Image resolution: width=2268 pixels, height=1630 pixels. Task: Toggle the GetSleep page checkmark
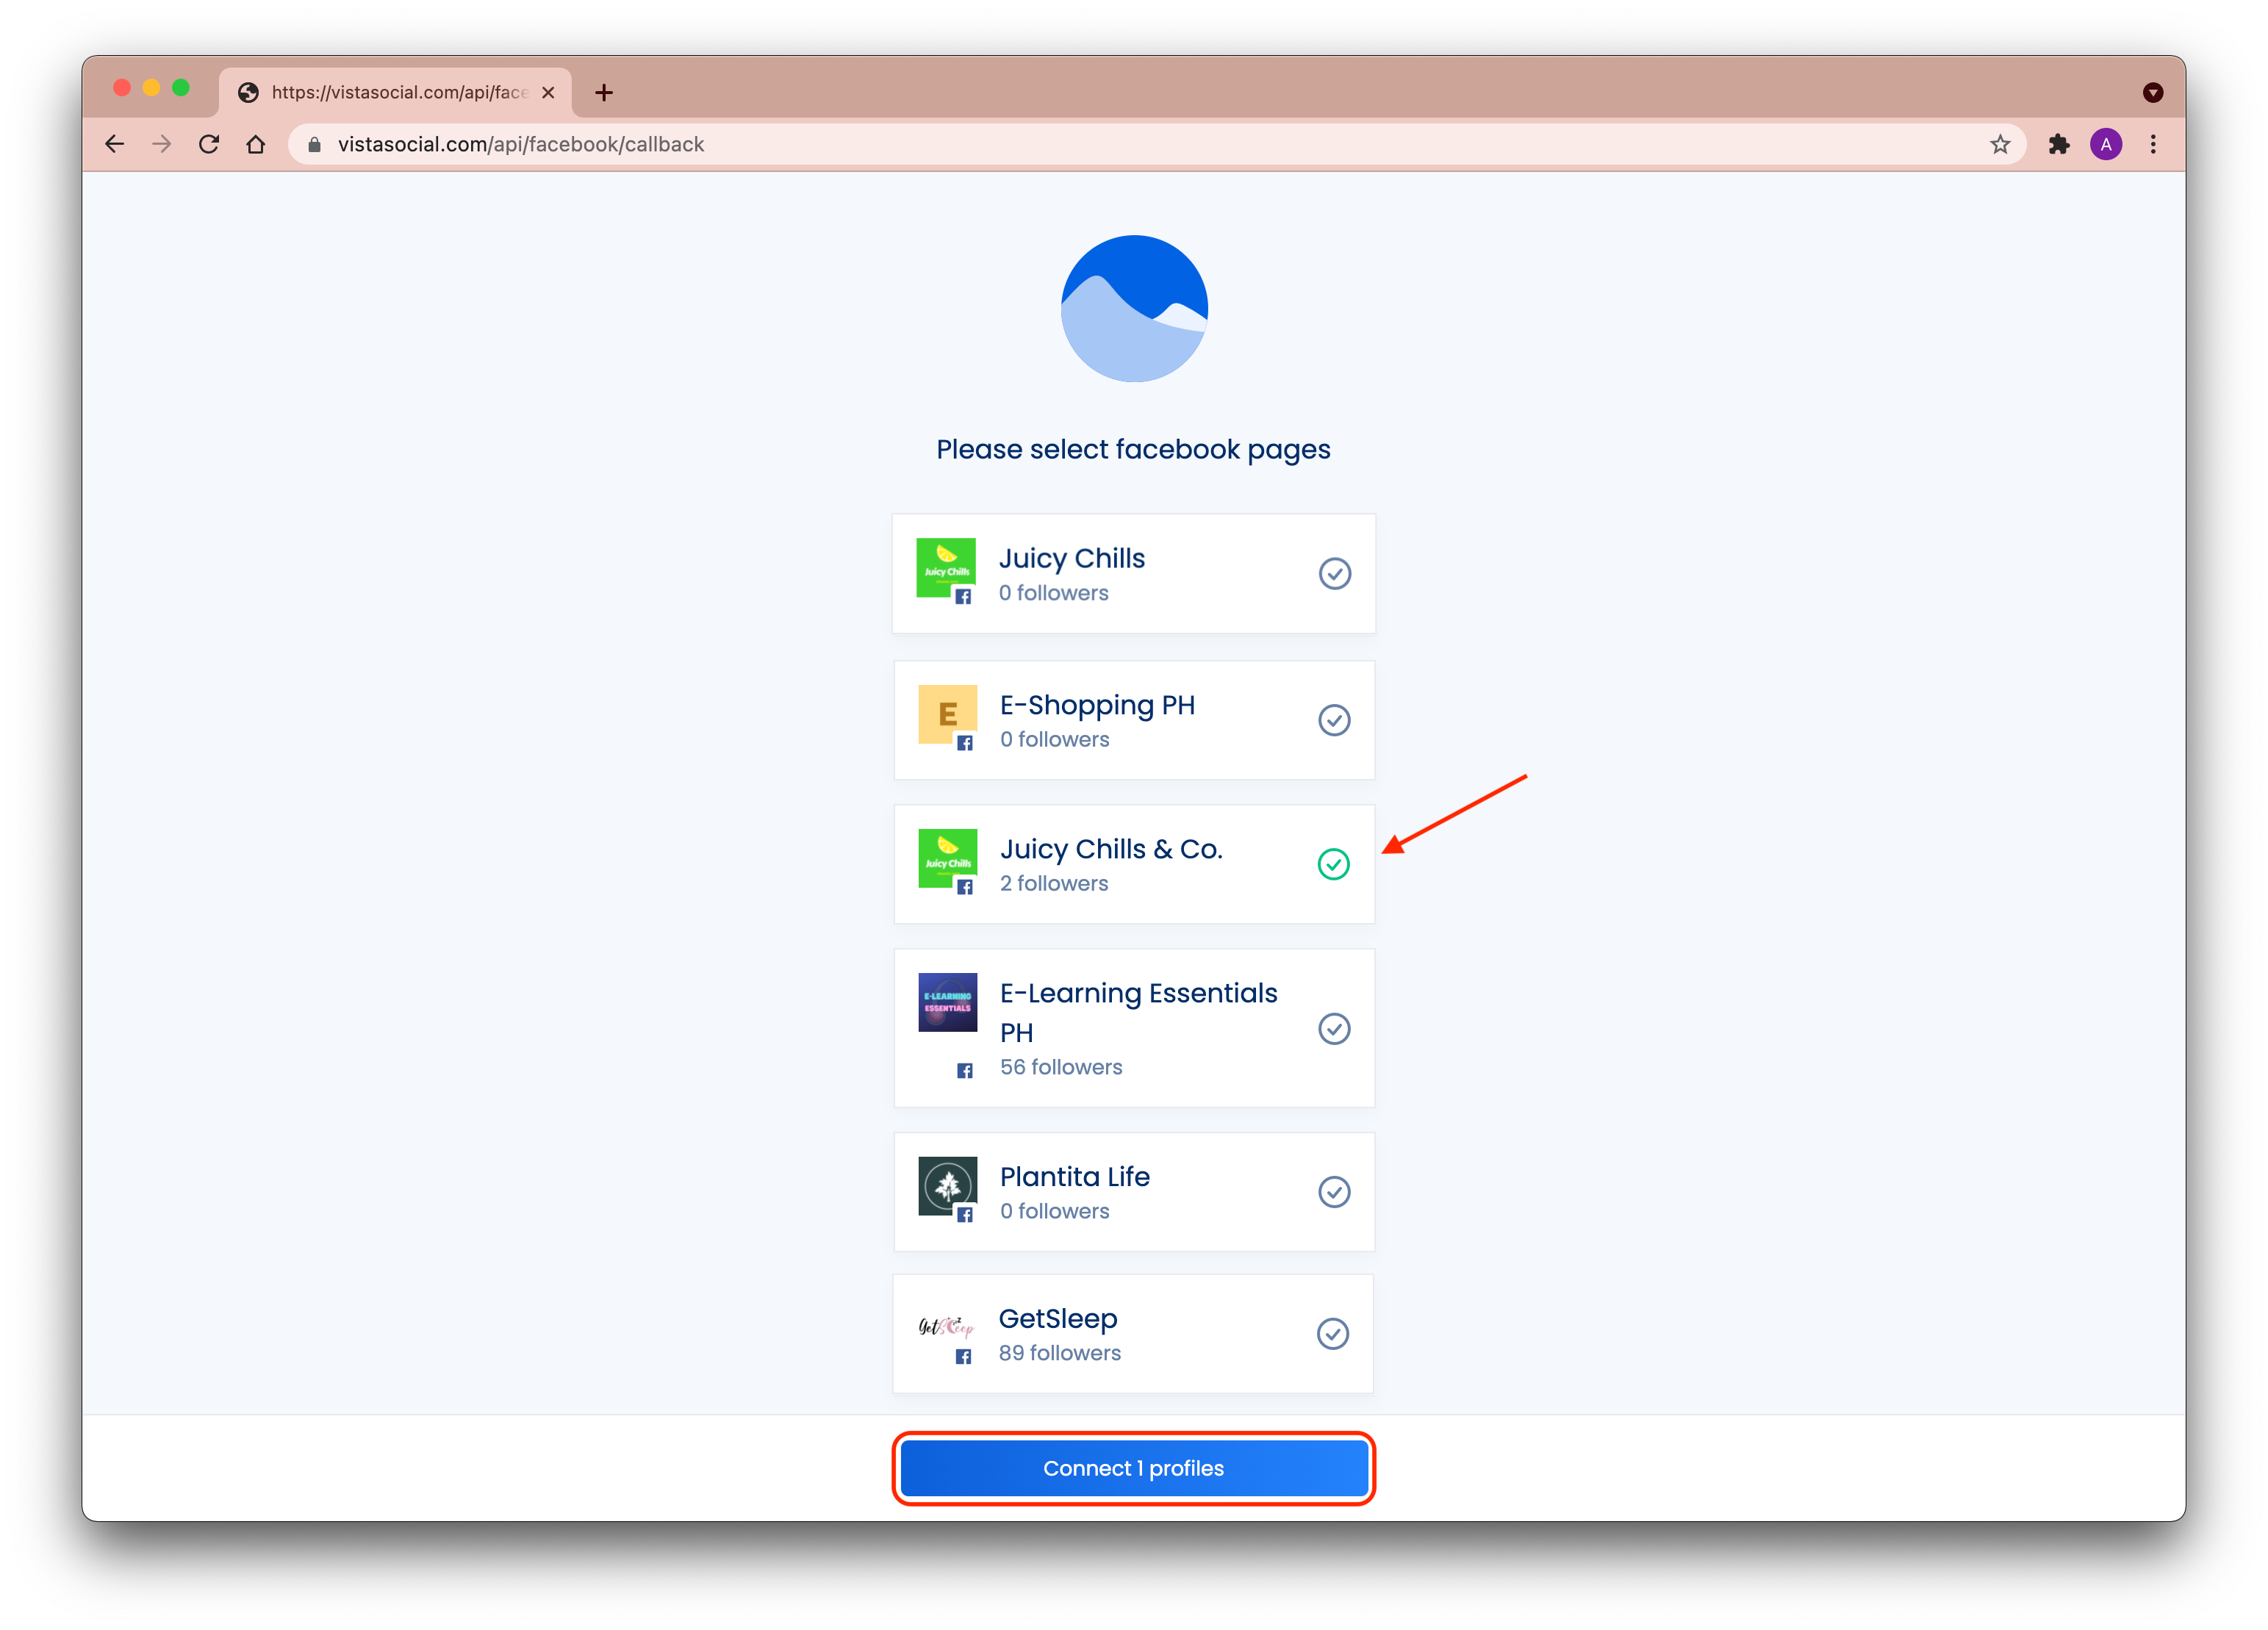(1333, 1334)
